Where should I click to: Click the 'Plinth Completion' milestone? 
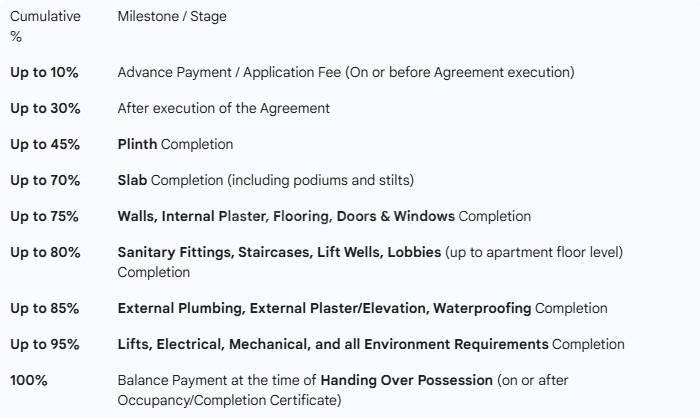click(175, 144)
